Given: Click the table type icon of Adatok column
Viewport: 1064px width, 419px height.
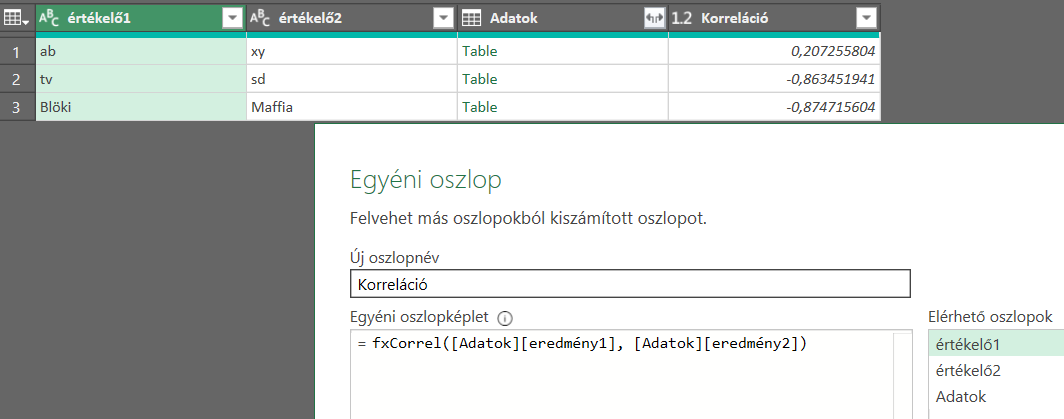Looking at the screenshot, I should pyautogui.click(x=472, y=19).
